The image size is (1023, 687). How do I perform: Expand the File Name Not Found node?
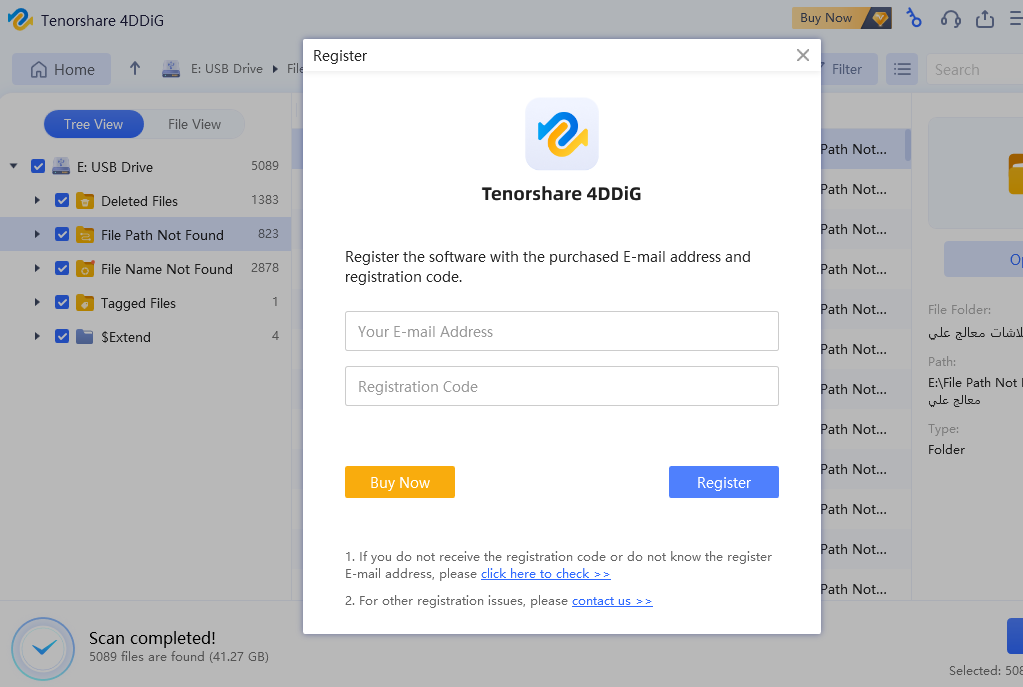(x=37, y=268)
